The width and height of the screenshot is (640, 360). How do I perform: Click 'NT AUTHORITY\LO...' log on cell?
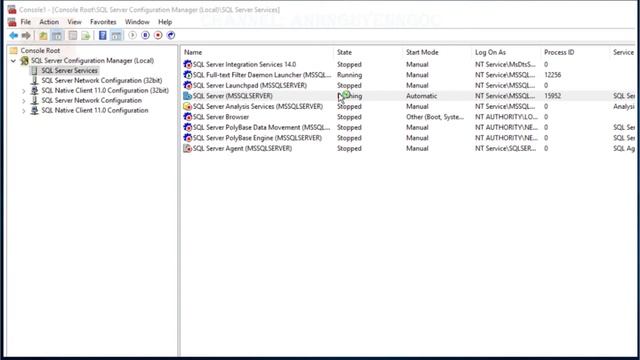(507, 117)
